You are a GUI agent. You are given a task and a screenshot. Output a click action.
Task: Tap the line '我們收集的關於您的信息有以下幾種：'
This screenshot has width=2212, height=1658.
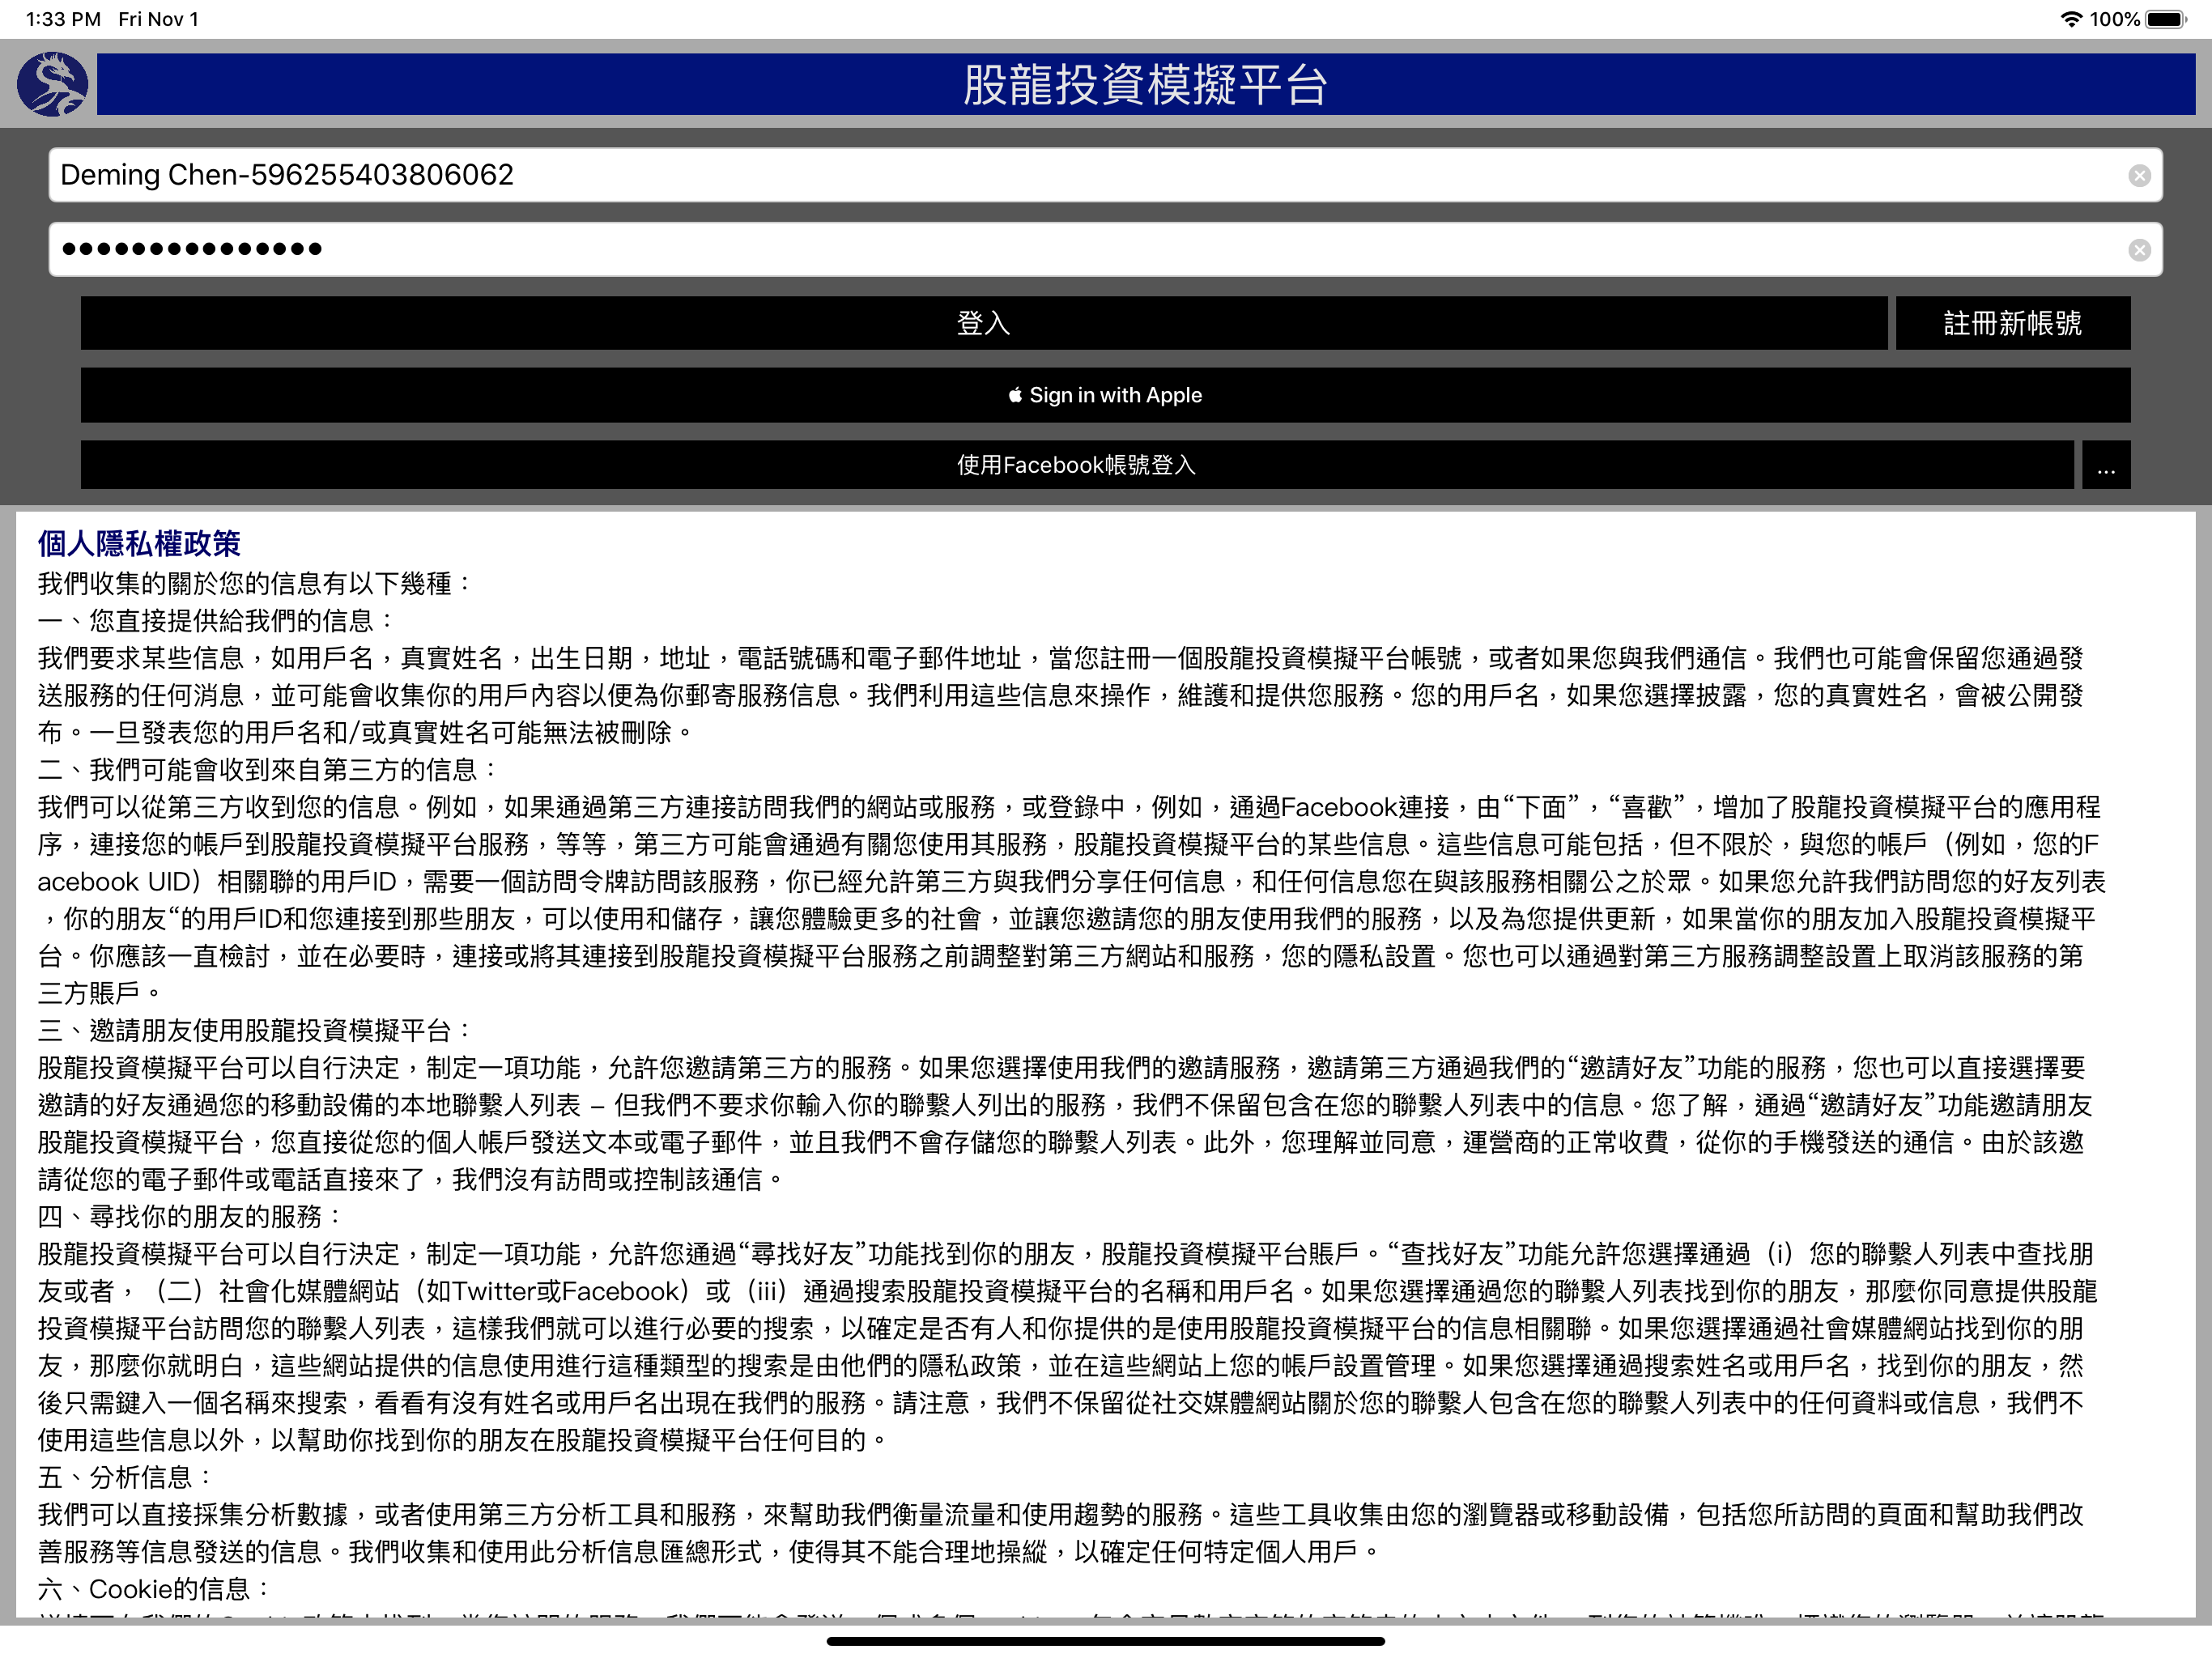point(256,584)
